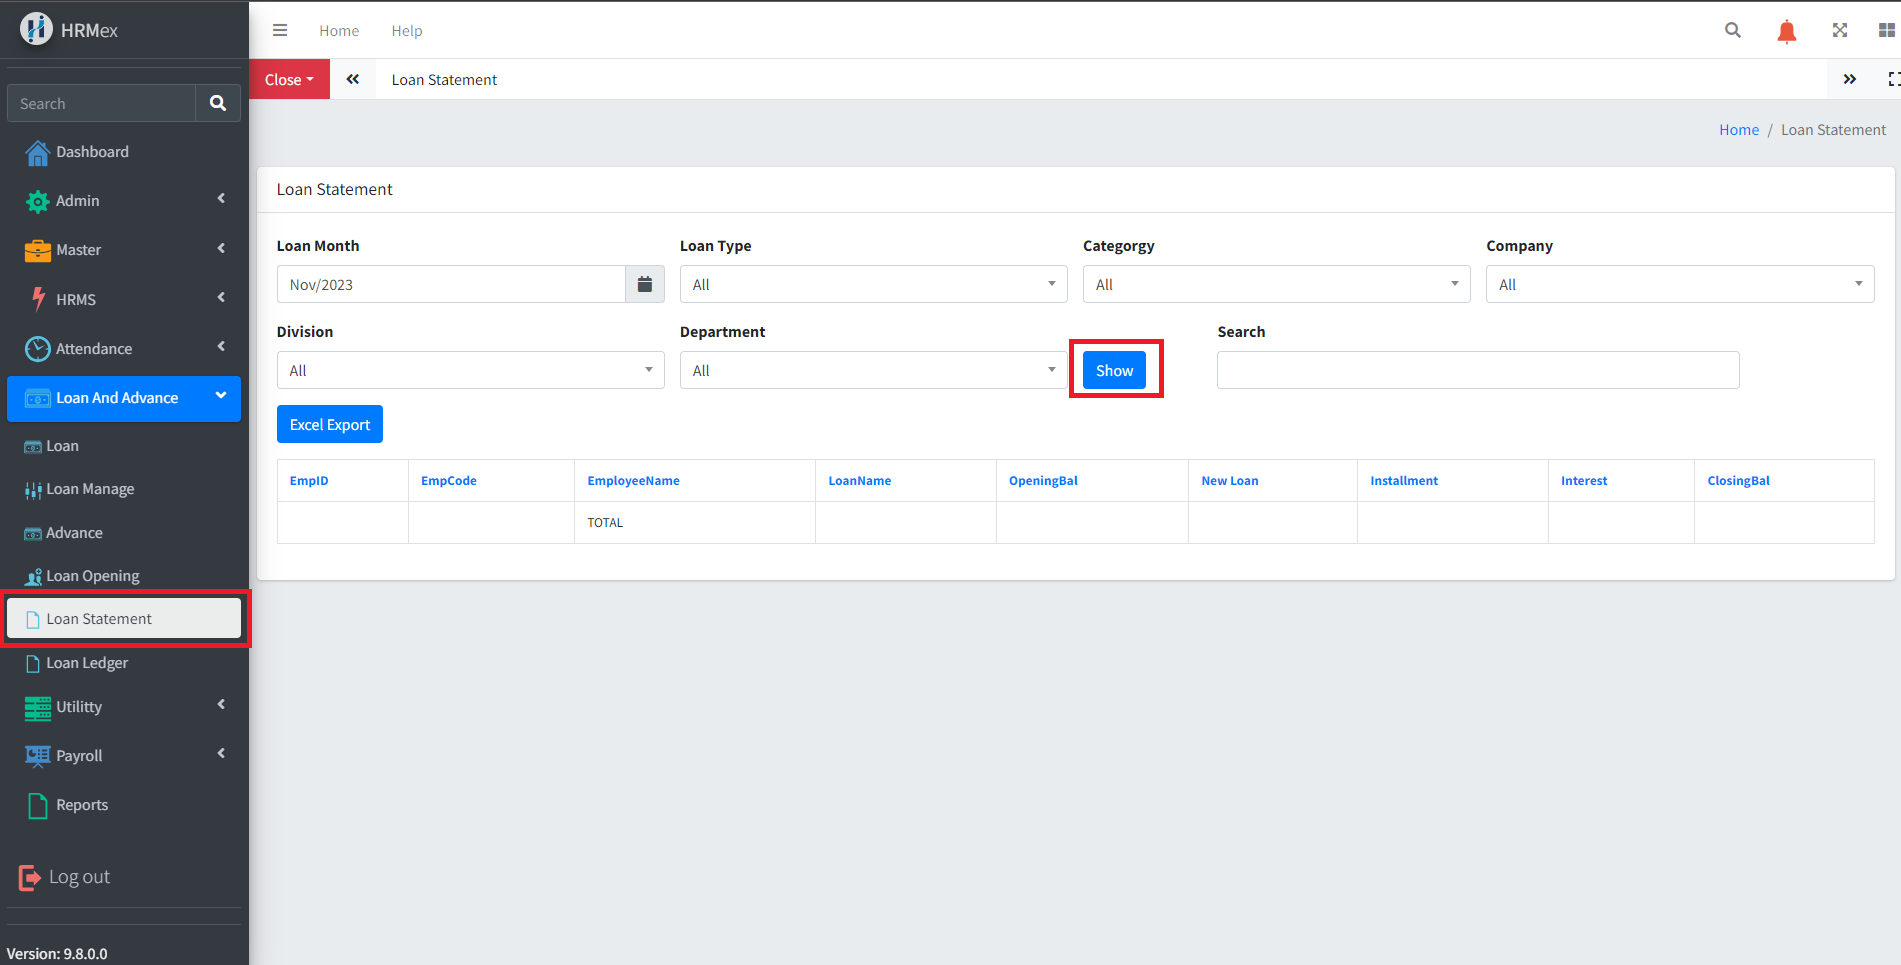Click the calendar icon beside Loan Month

(645, 285)
